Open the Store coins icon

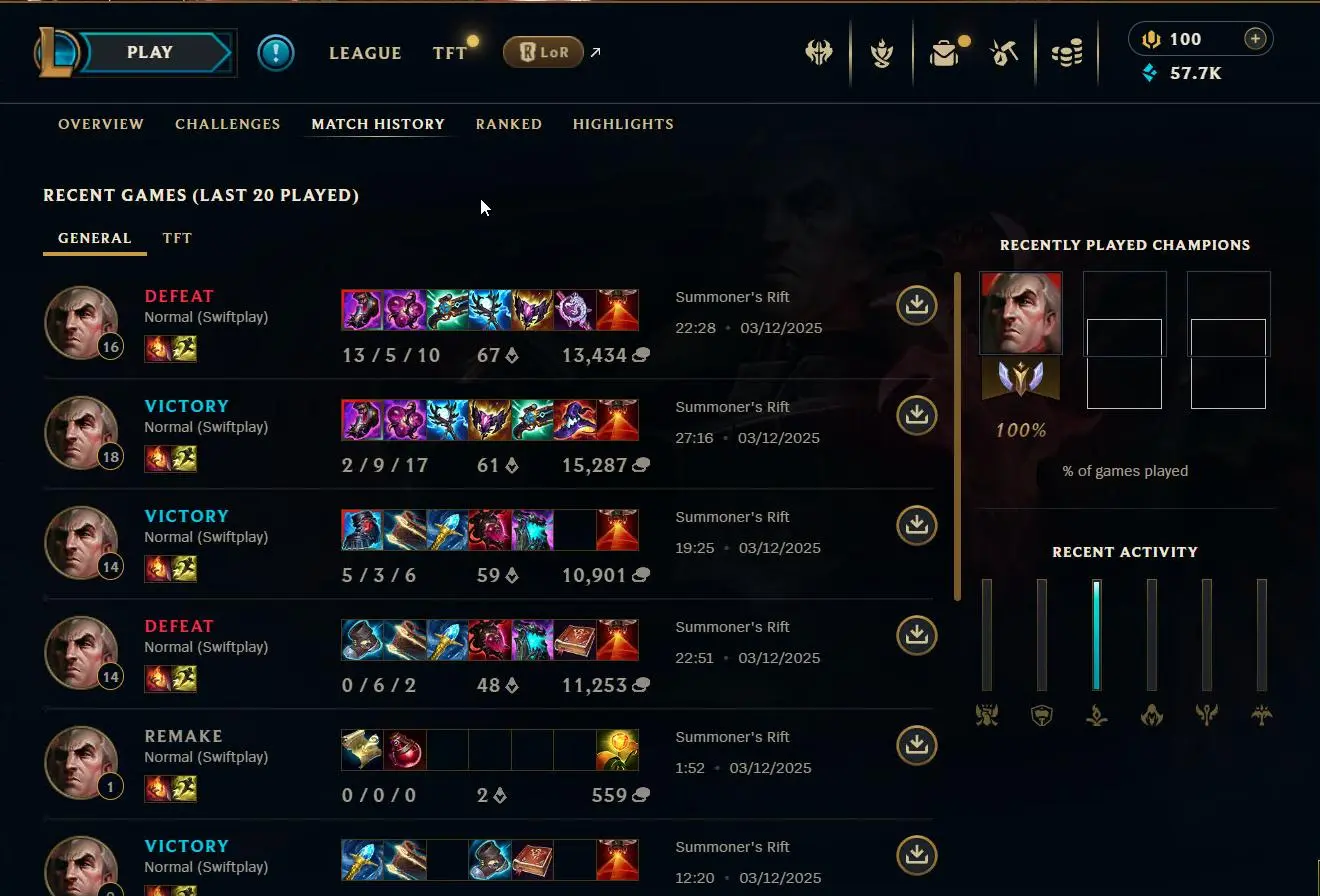click(x=1067, y=53)
